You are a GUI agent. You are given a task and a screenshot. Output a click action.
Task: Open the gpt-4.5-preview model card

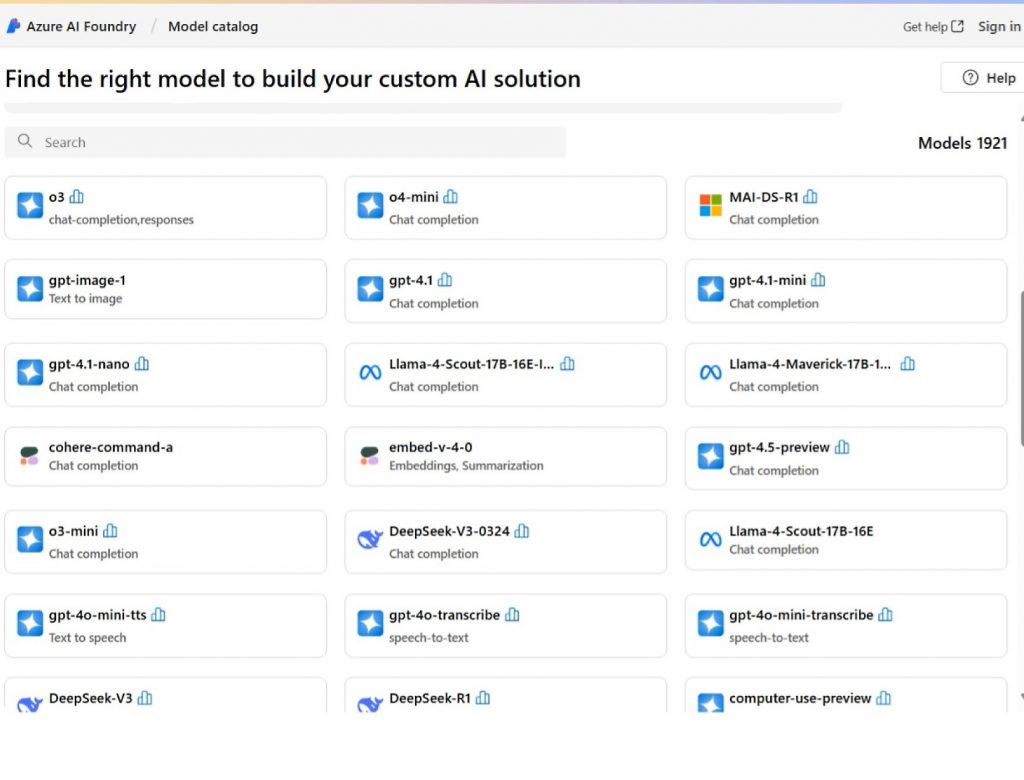(x=845, y=458)
